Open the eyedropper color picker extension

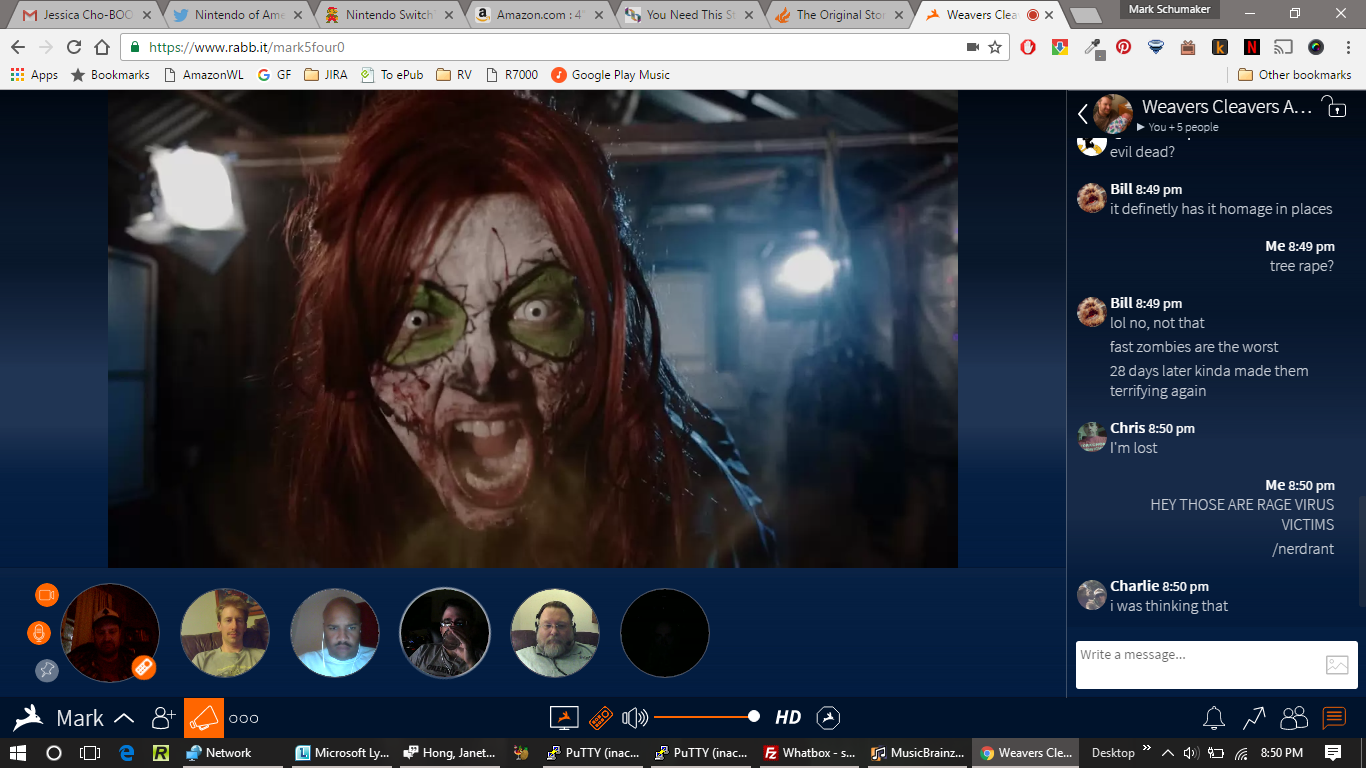1093,47
